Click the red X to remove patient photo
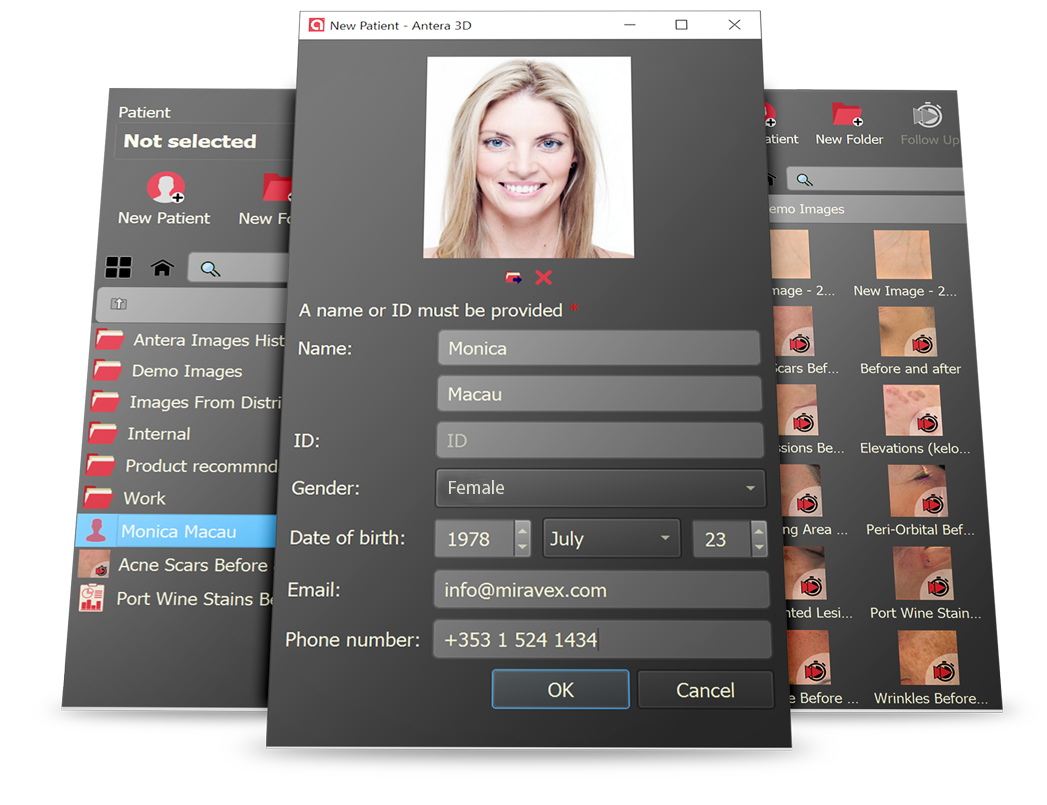1047x805 pixels. pyautogui.click(x=543, y=278)
